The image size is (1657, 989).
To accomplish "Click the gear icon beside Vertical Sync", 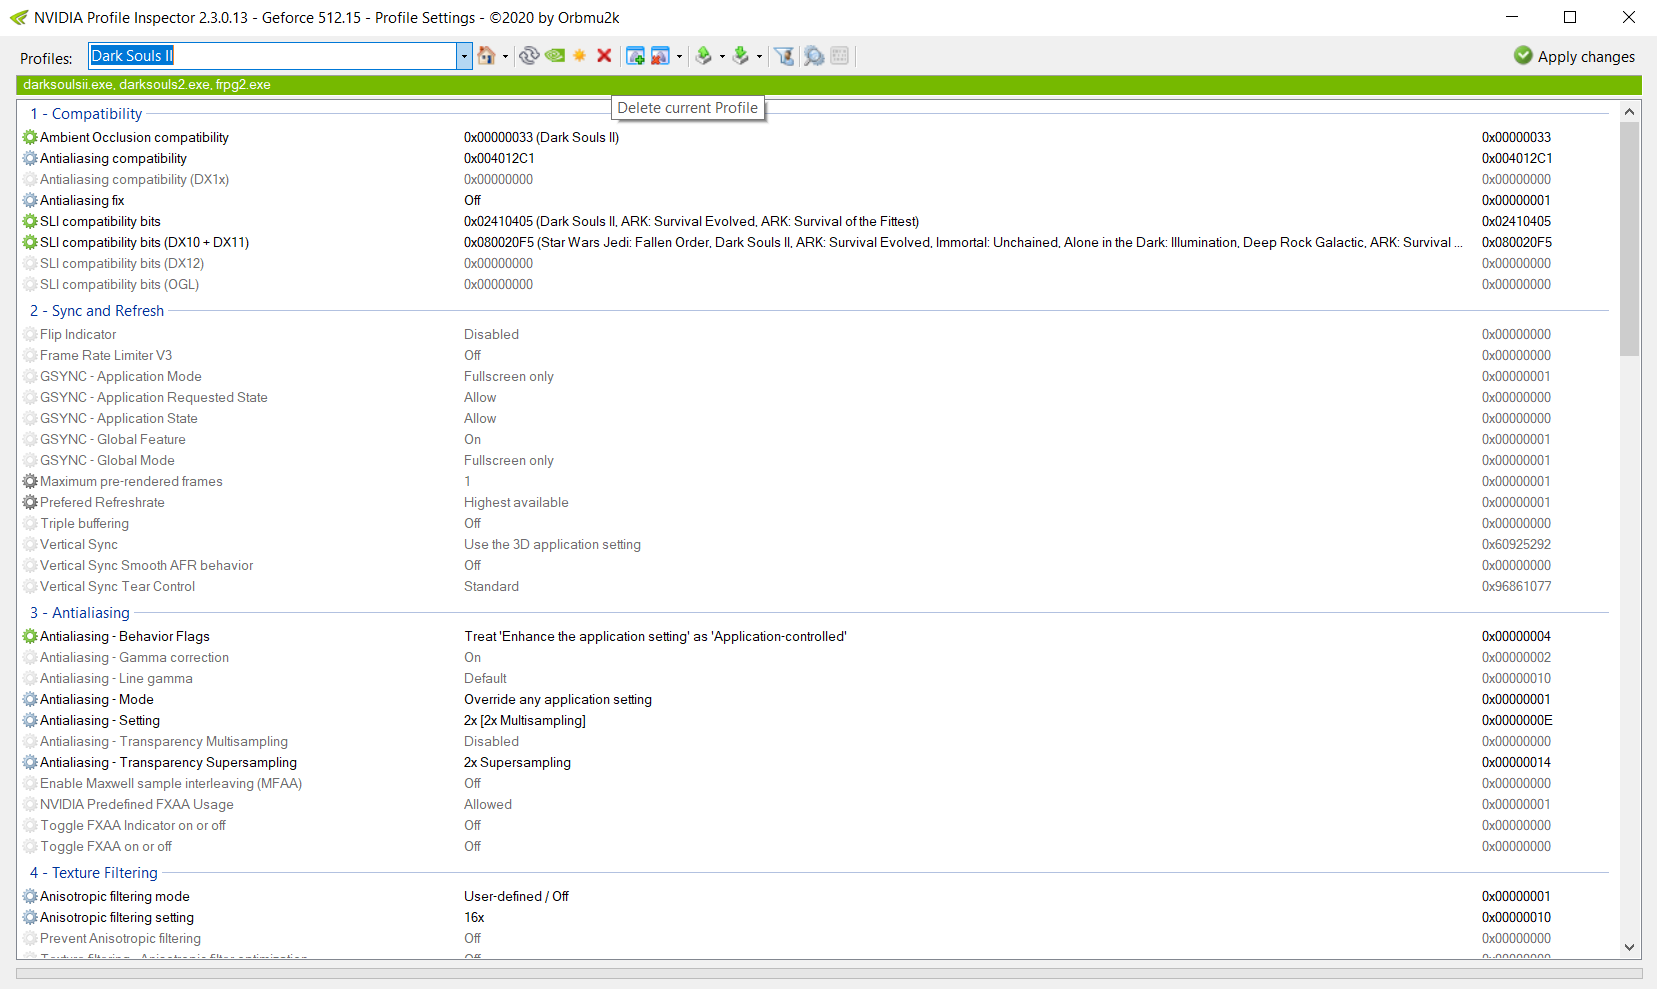I will point(30,544).
